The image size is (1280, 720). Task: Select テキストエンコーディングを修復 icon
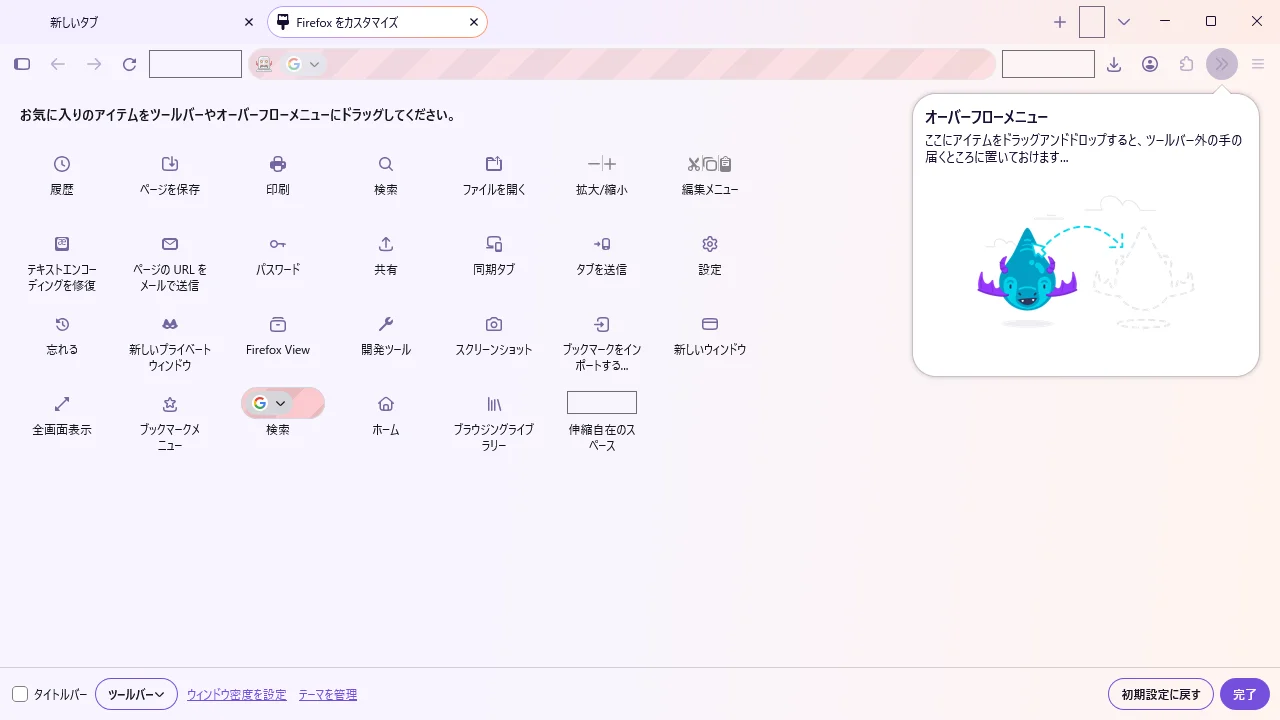[x=62, y=244]
